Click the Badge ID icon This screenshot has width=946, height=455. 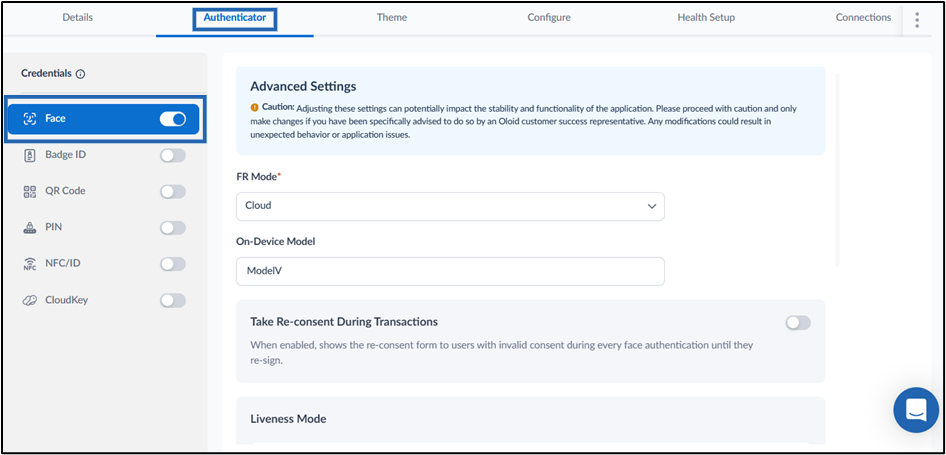30,154
